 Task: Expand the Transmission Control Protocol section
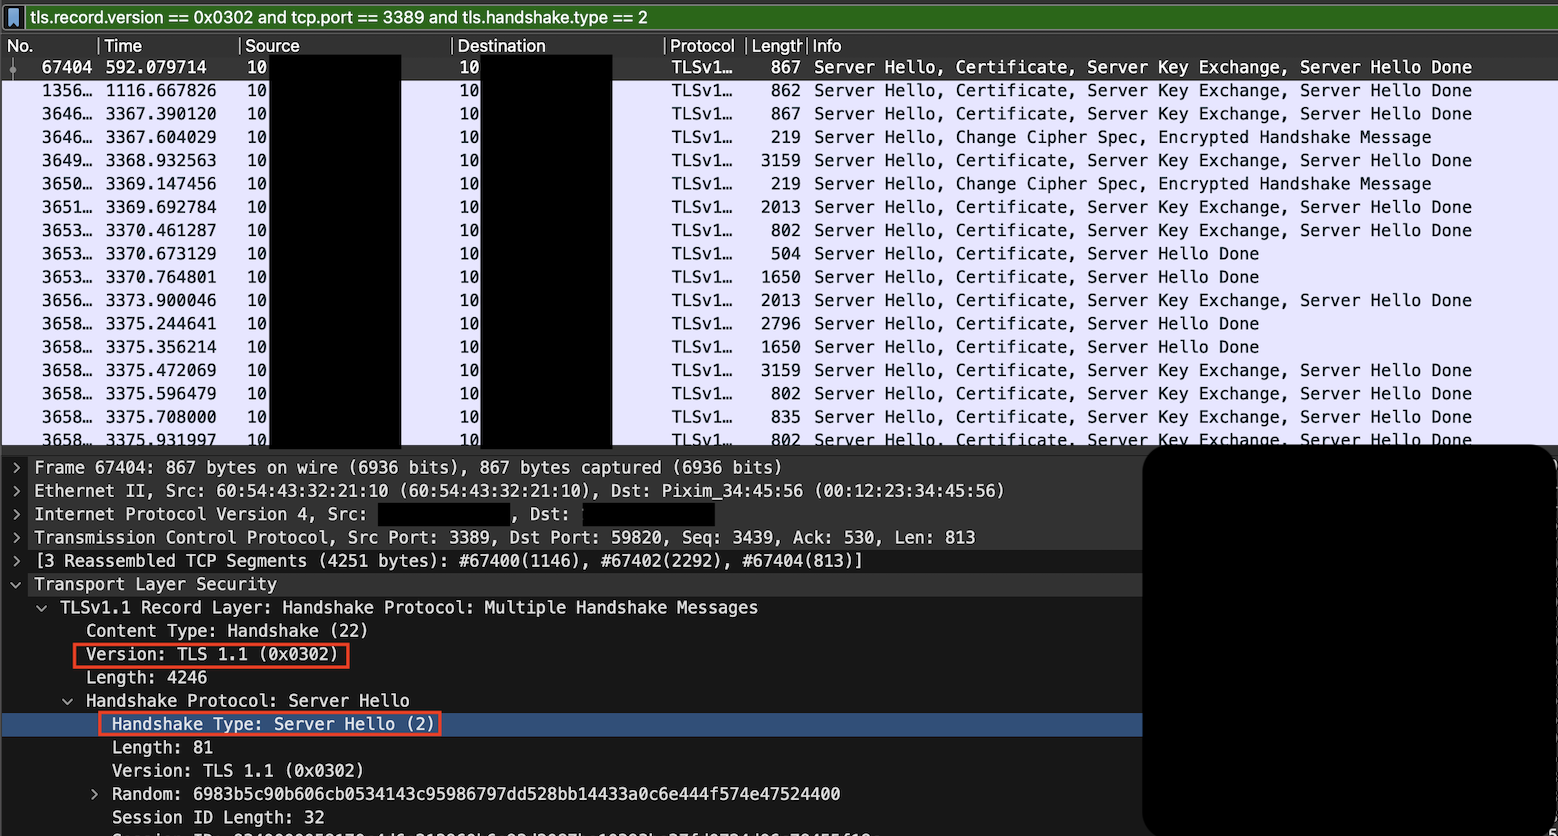click(16, 538)
